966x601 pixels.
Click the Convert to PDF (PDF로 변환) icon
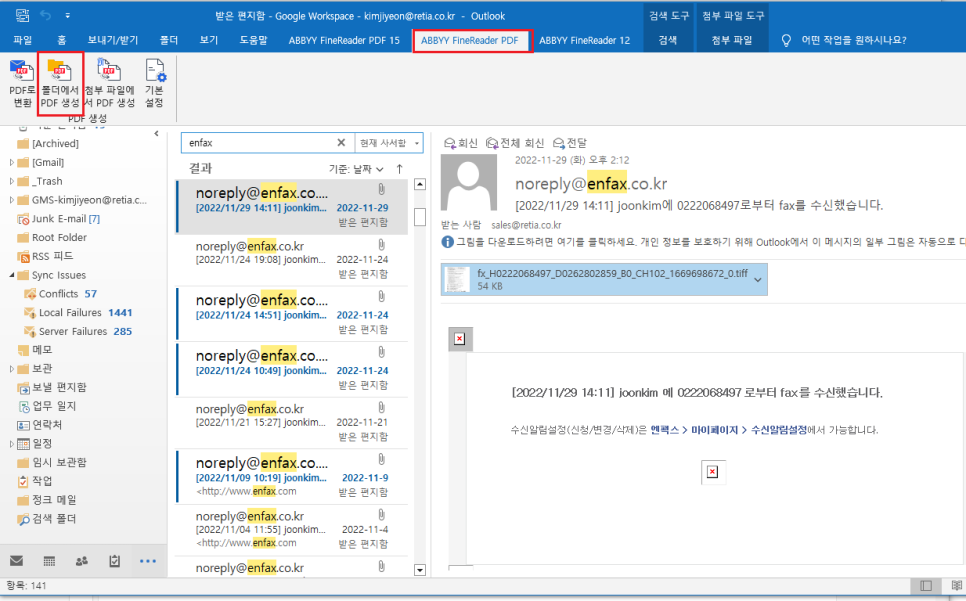[22, 83]
